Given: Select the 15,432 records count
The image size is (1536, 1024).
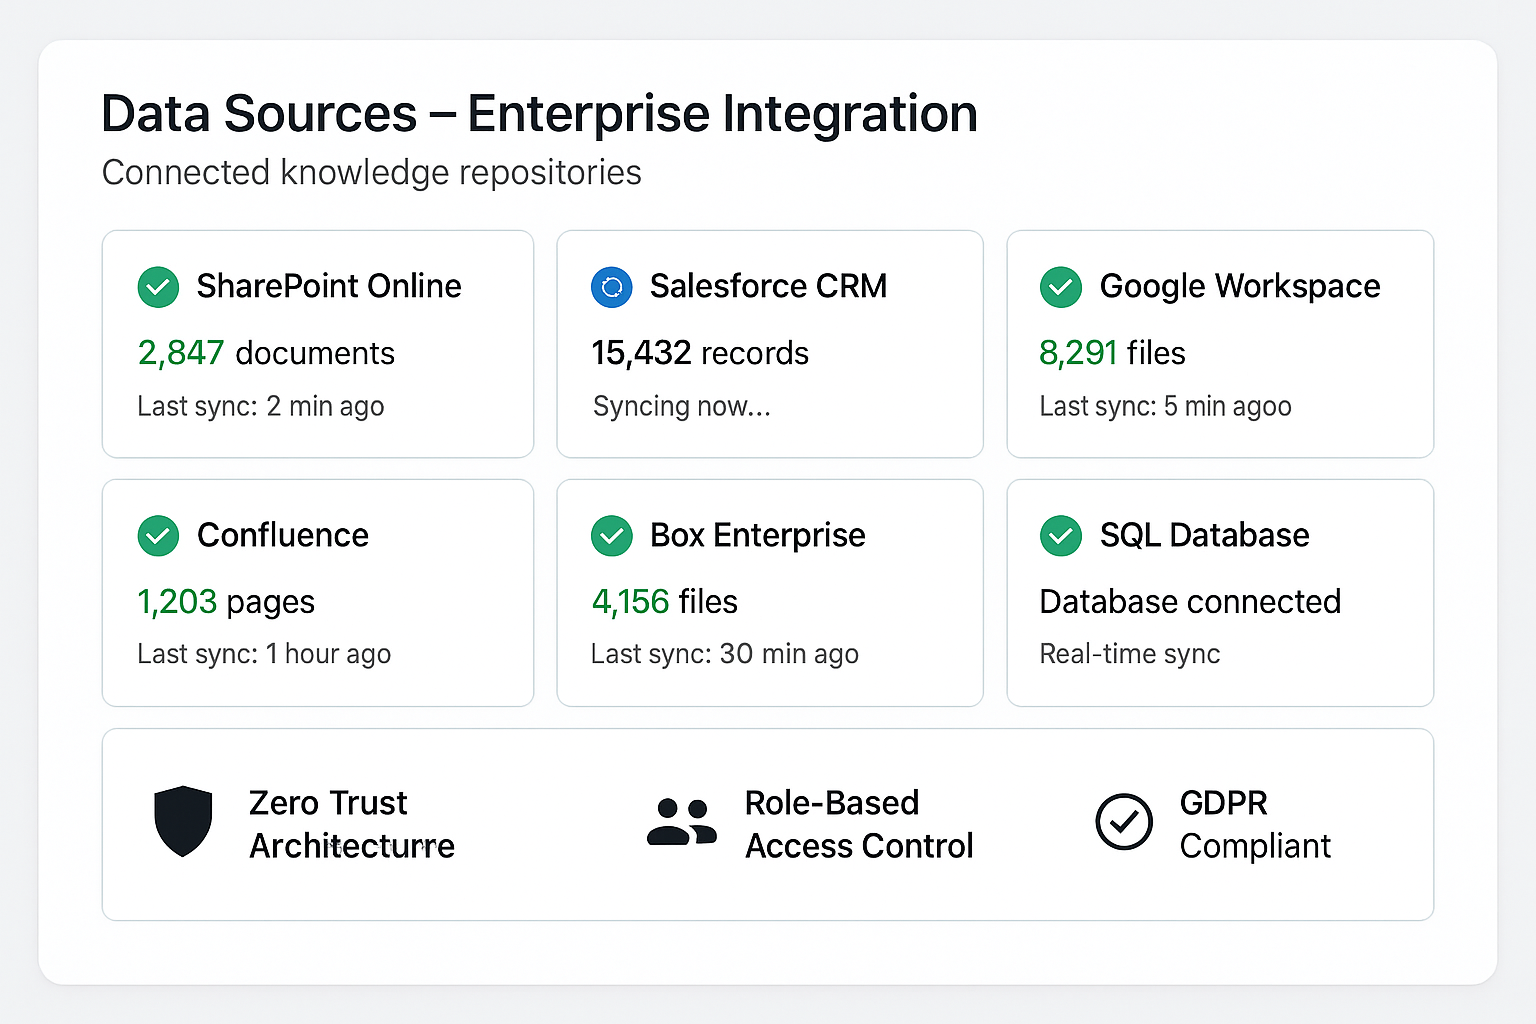Looking at the screenshot, I should 700,353.
